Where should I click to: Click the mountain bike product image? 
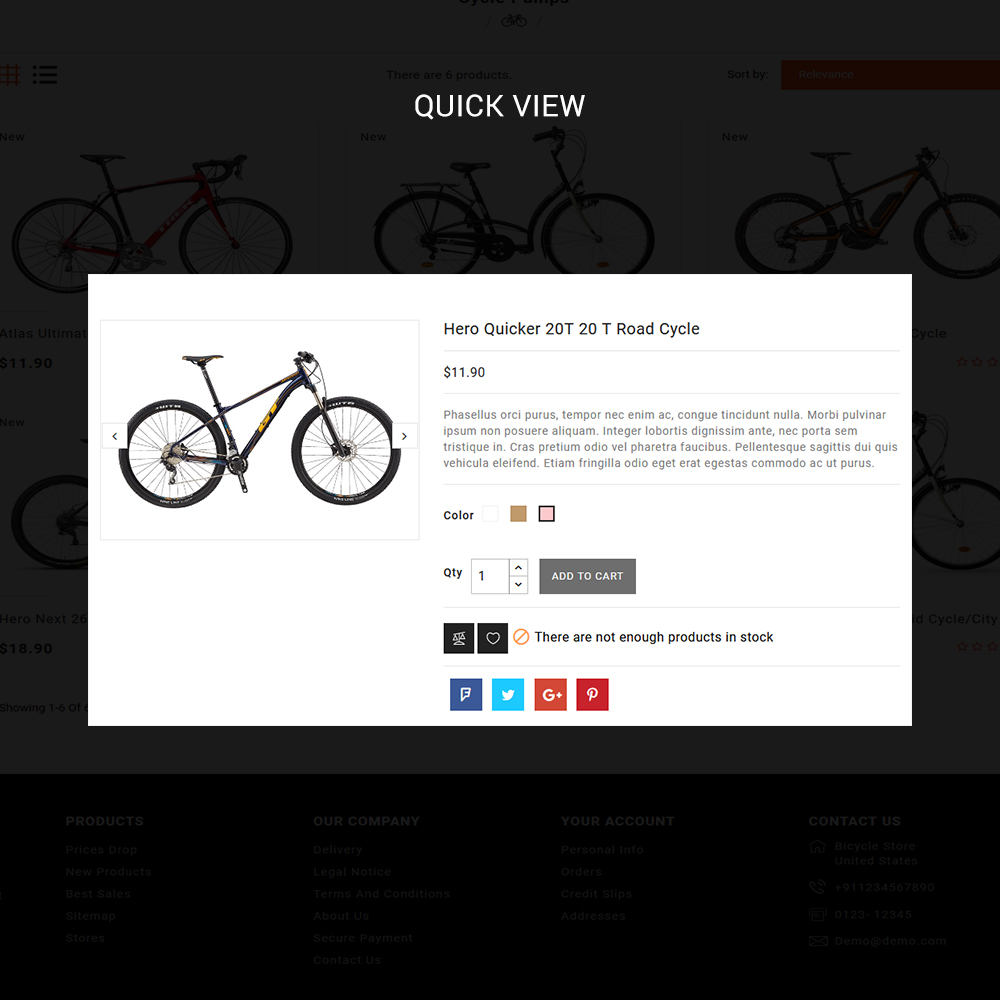[260, 429]
